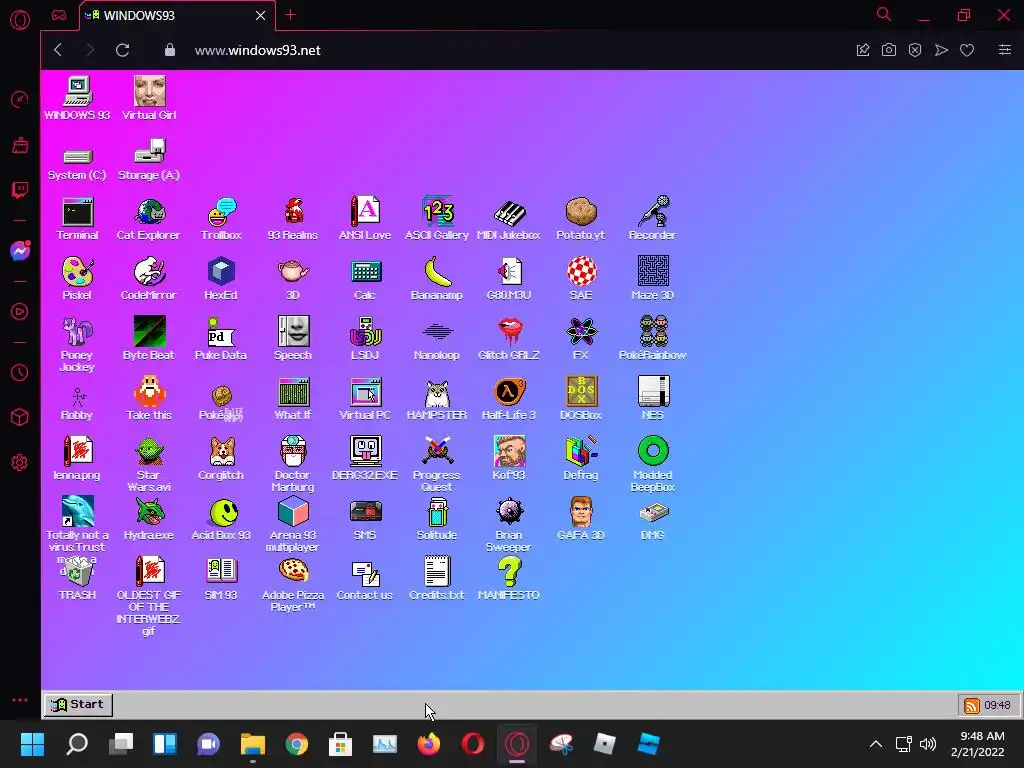Open the 3D teapot icon

point(293,280)
